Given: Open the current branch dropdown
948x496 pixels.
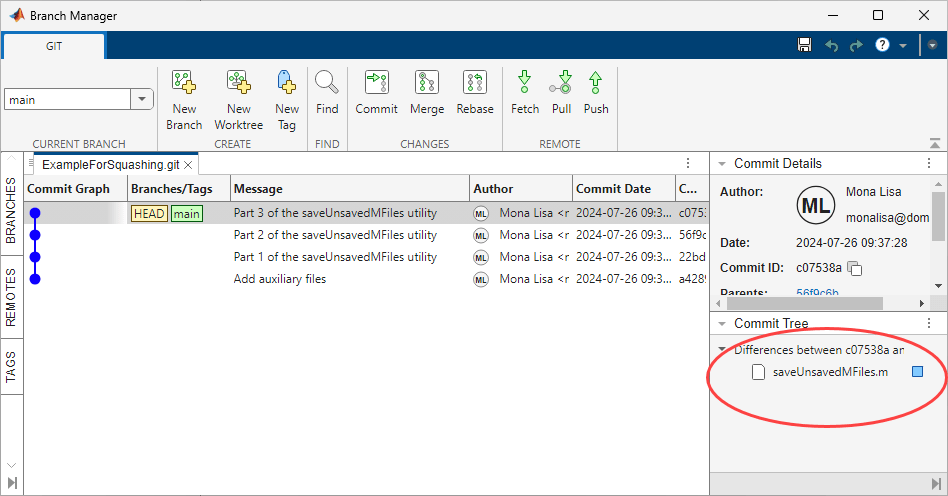Looking at the screenshot, I should (x=141, y=99).
